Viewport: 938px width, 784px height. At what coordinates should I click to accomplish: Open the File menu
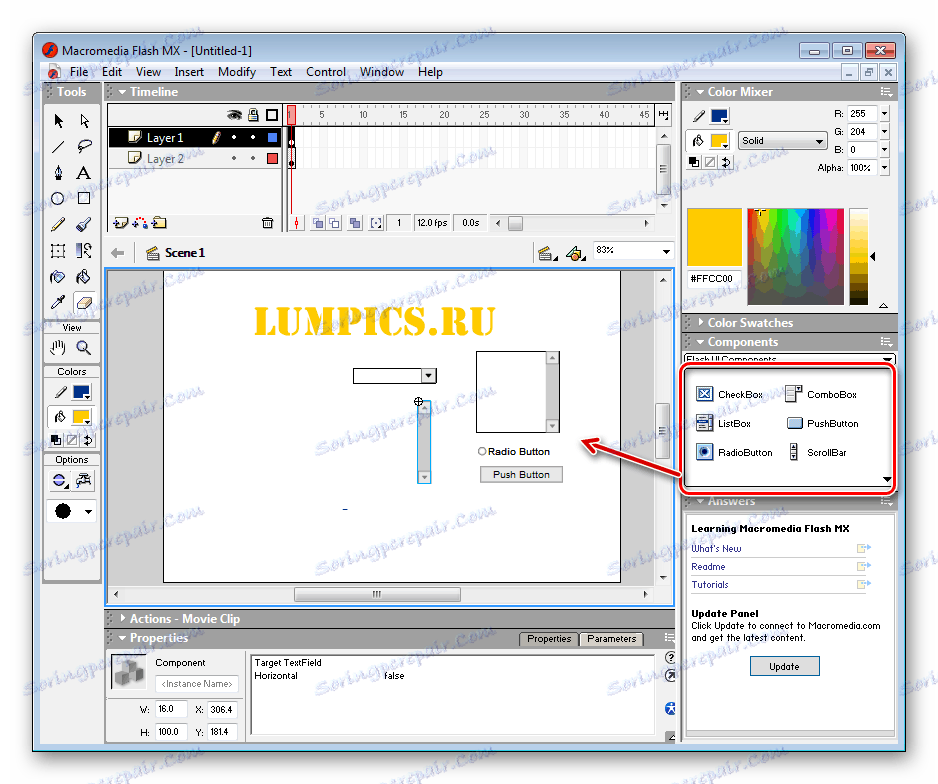tap(78, 72)
